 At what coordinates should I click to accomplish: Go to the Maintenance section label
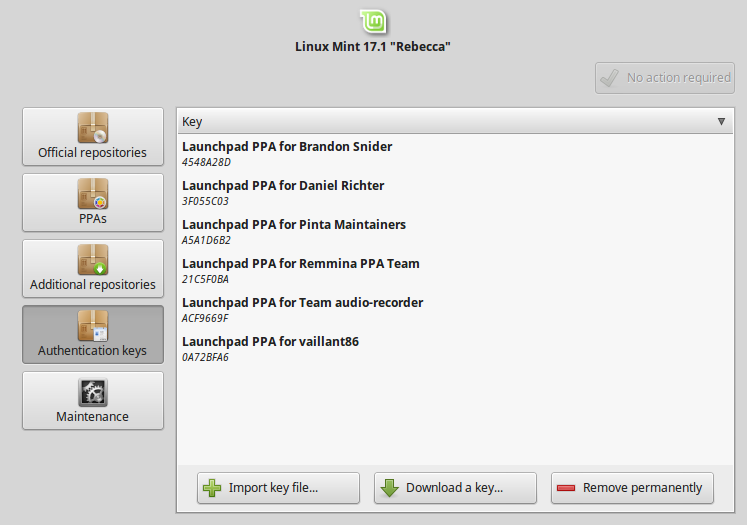click(x=92, y=416)
